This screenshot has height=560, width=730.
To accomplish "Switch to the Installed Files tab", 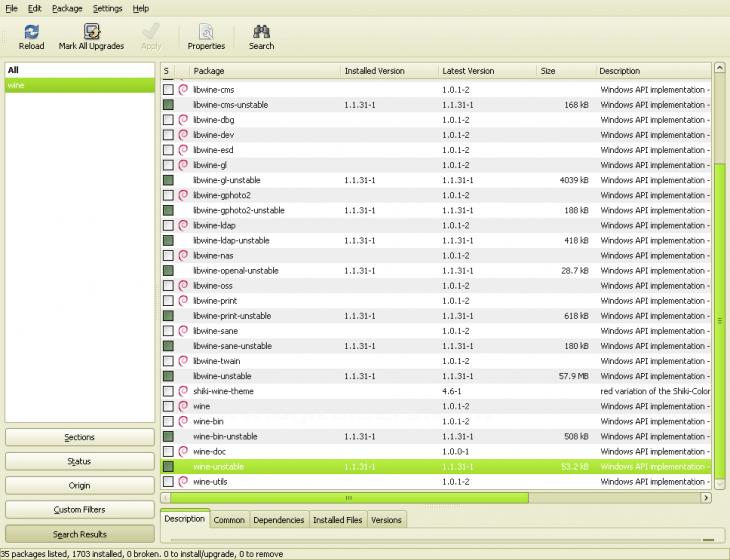I will (x=338, y=520).
